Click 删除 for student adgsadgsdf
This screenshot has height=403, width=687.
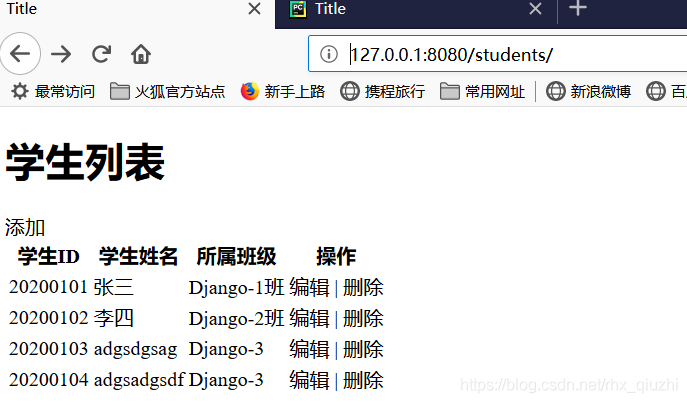point(363,380)
